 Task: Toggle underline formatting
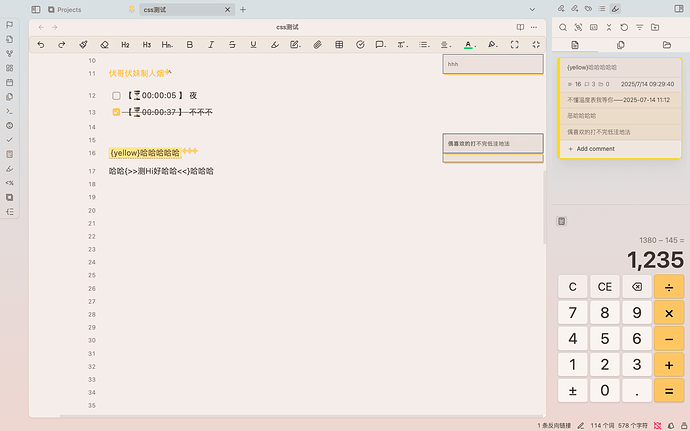pyautogui.click(x=253, y=44)
